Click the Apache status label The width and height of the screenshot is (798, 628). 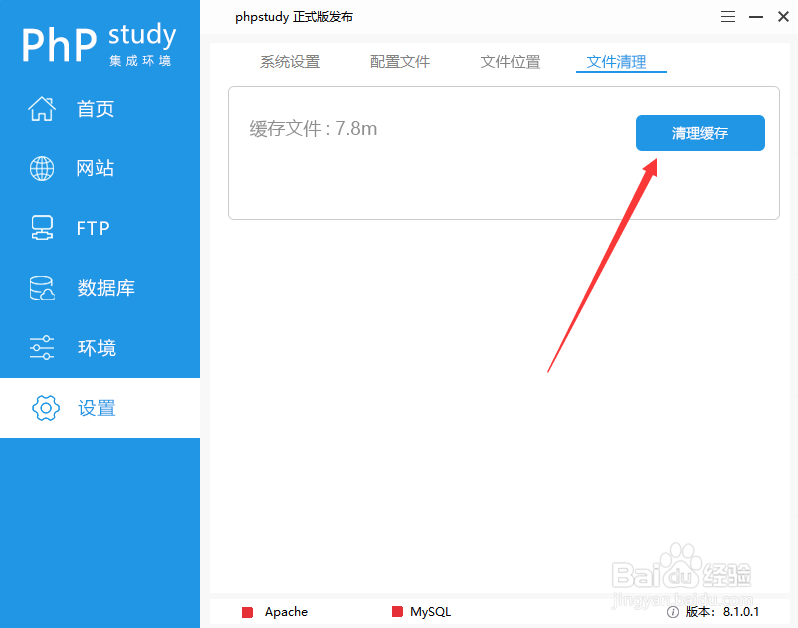(x=286, y=612)
